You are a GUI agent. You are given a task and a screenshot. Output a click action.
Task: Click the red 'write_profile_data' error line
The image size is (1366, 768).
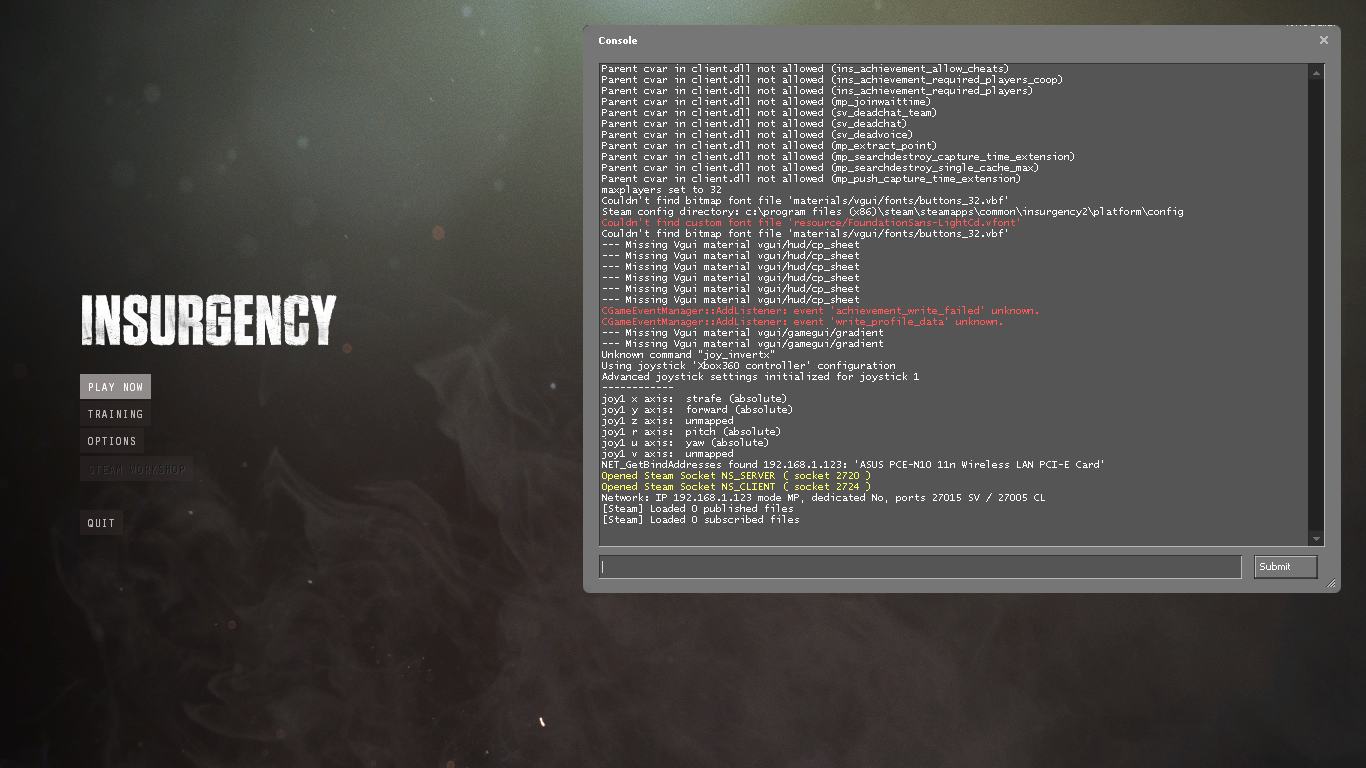click(802, 322)
